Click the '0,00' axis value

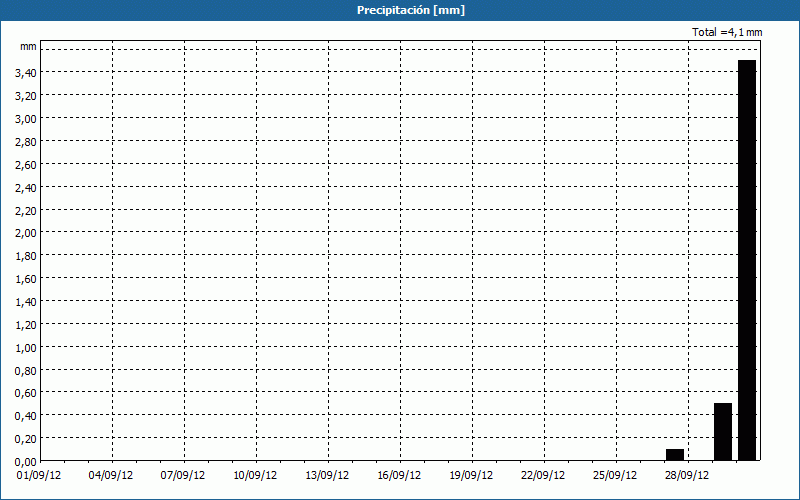[26, 462]
